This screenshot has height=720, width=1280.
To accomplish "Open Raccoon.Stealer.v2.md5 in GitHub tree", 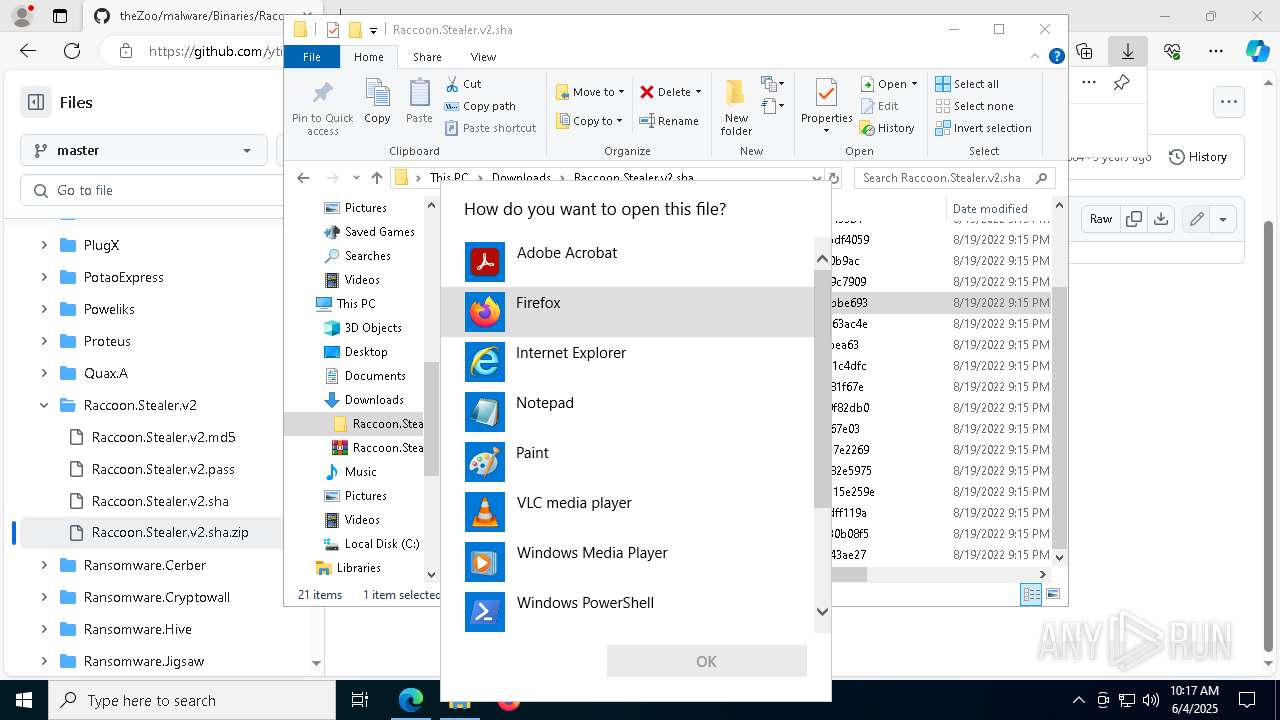I will pyautogui.click(x=163, y=437).
